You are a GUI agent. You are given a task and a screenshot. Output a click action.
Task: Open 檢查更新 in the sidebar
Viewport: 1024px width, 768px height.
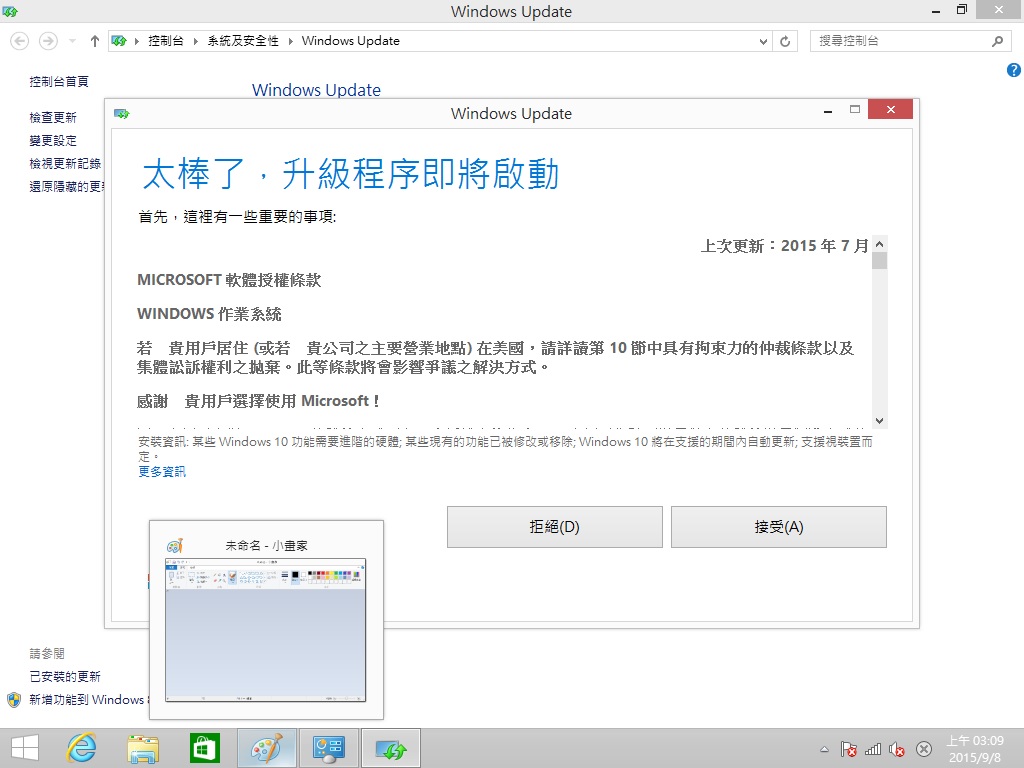point(53,118)
